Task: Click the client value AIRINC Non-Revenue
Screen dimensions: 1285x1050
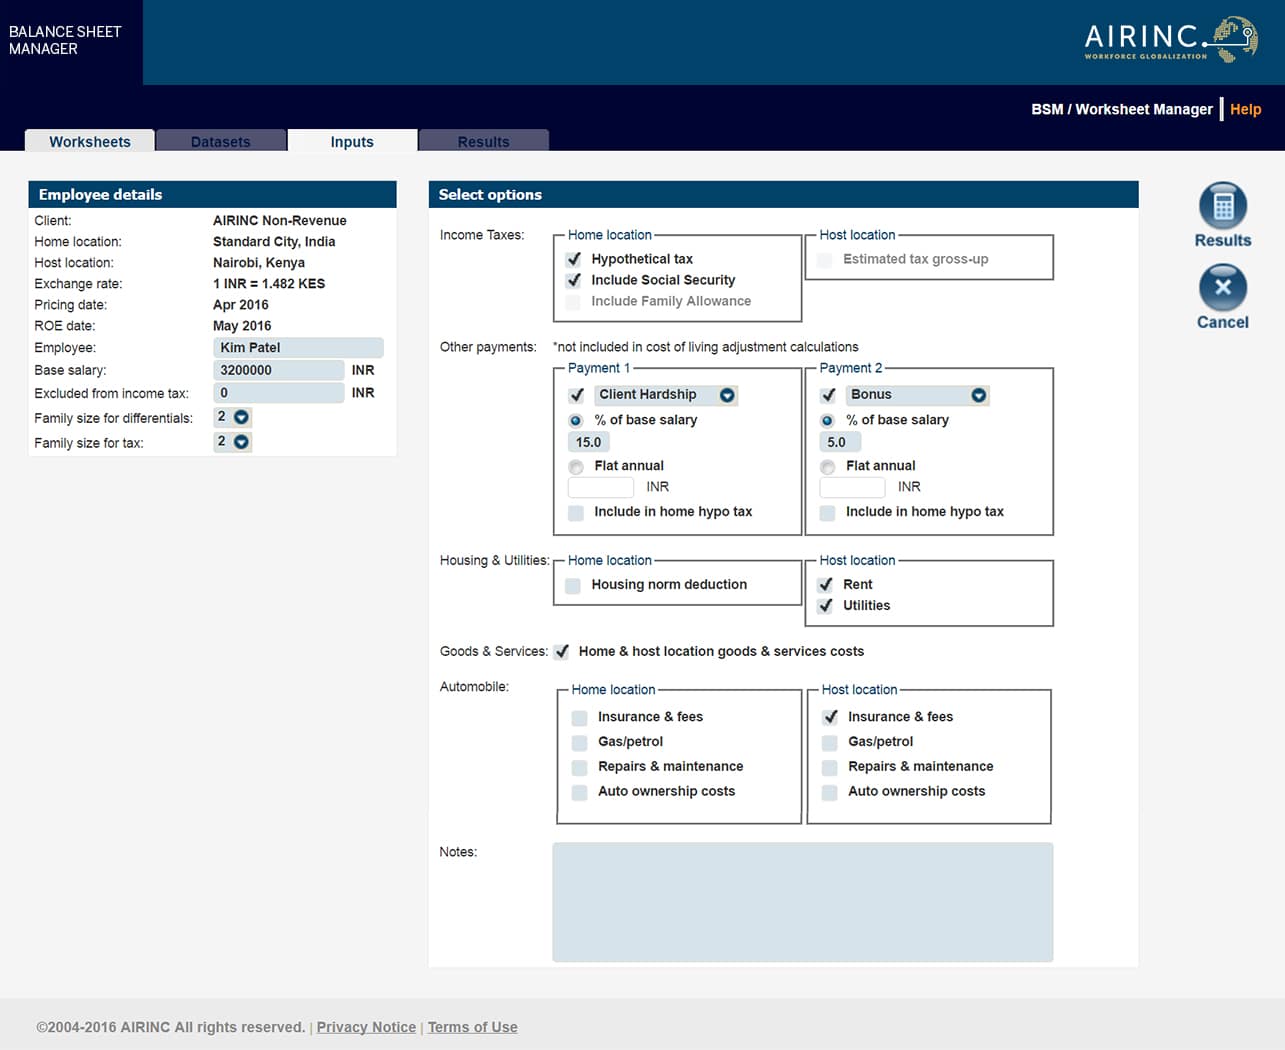Action: [280, 221]
